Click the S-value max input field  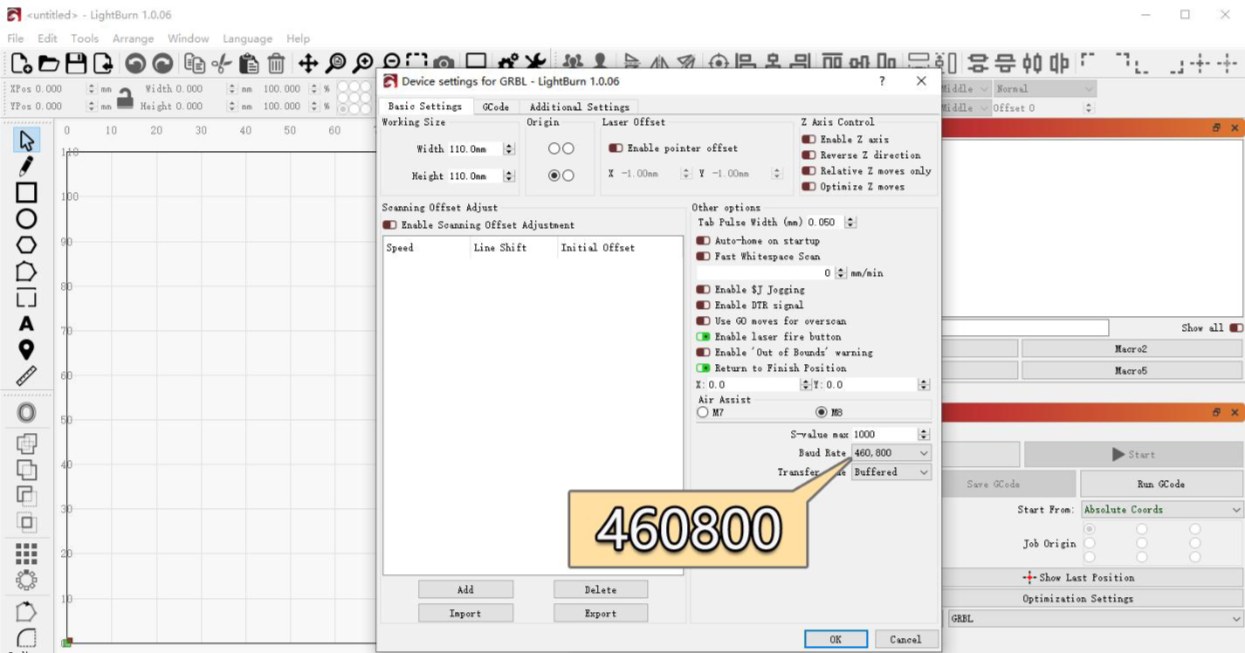[884, 434]
